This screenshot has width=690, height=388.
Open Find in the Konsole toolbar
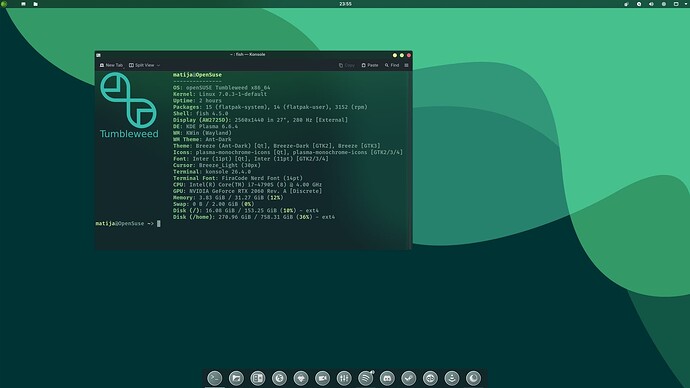click(392, 65)
